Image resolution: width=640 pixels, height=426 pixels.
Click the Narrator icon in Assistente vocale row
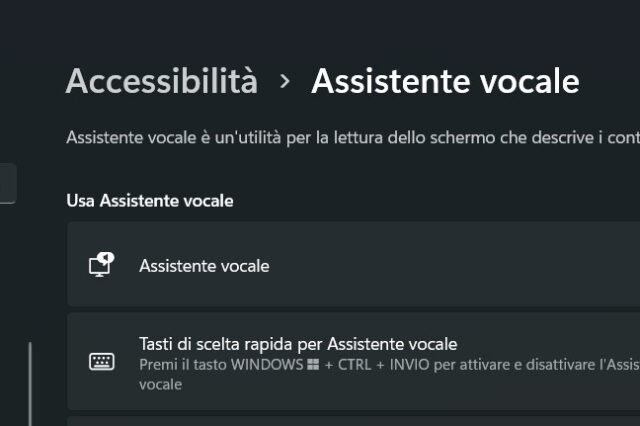pyautogui.click(x=101, y=265)
